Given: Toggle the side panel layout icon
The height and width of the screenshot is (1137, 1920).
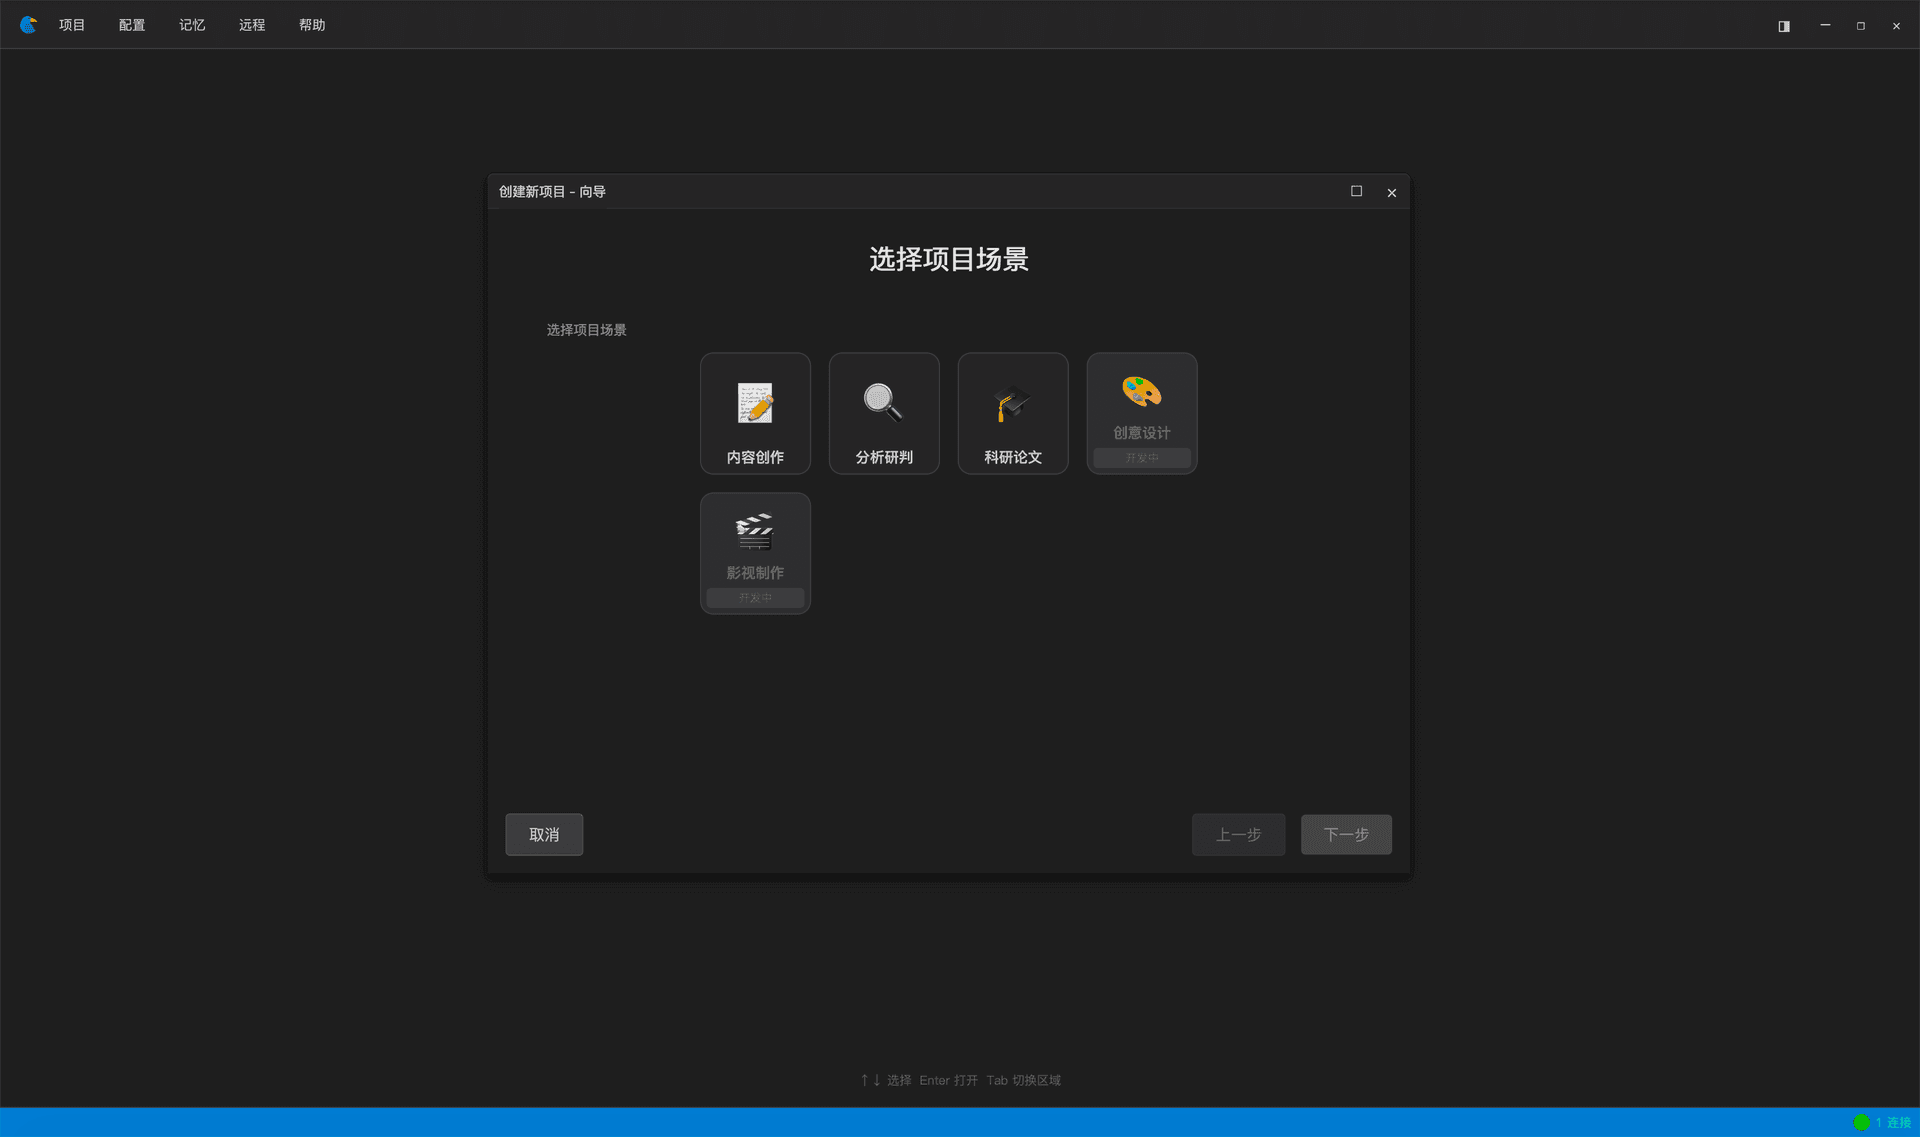Looking at the screenshot, I should click(1784, 26).
